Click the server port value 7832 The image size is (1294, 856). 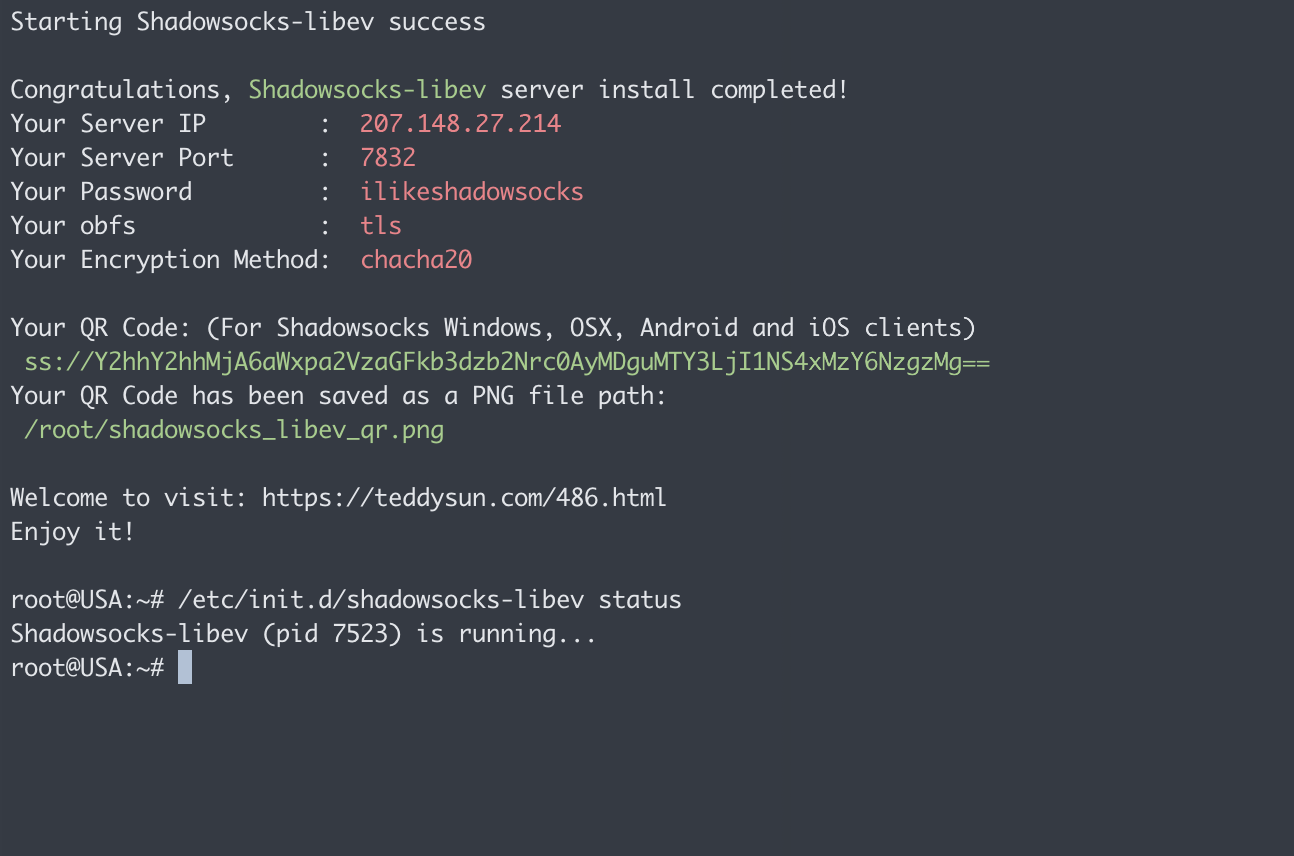pos(388,158)
